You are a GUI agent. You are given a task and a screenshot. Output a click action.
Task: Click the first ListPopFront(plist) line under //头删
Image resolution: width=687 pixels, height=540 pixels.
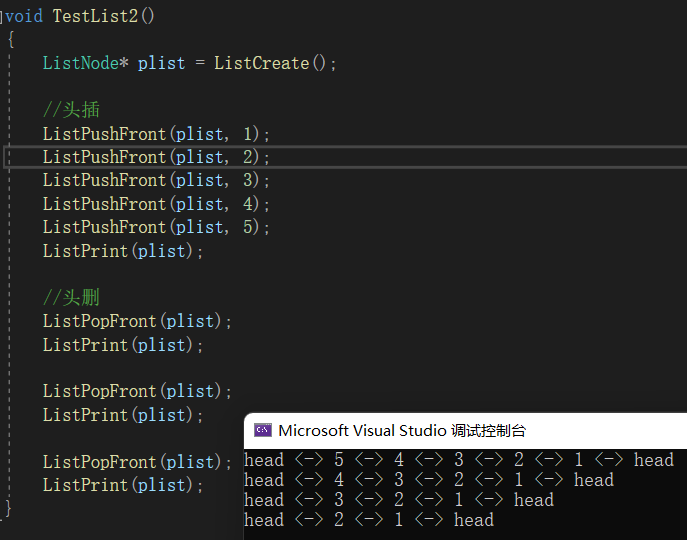click(137, 321)
